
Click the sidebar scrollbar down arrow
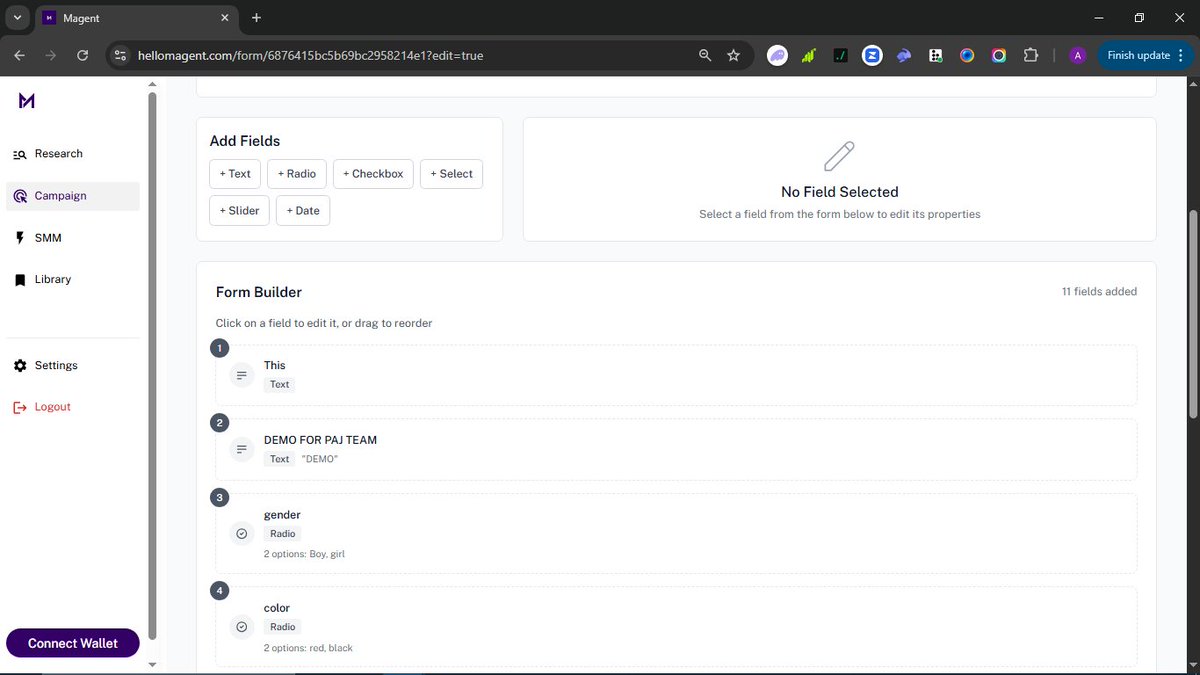pos(152,665)
